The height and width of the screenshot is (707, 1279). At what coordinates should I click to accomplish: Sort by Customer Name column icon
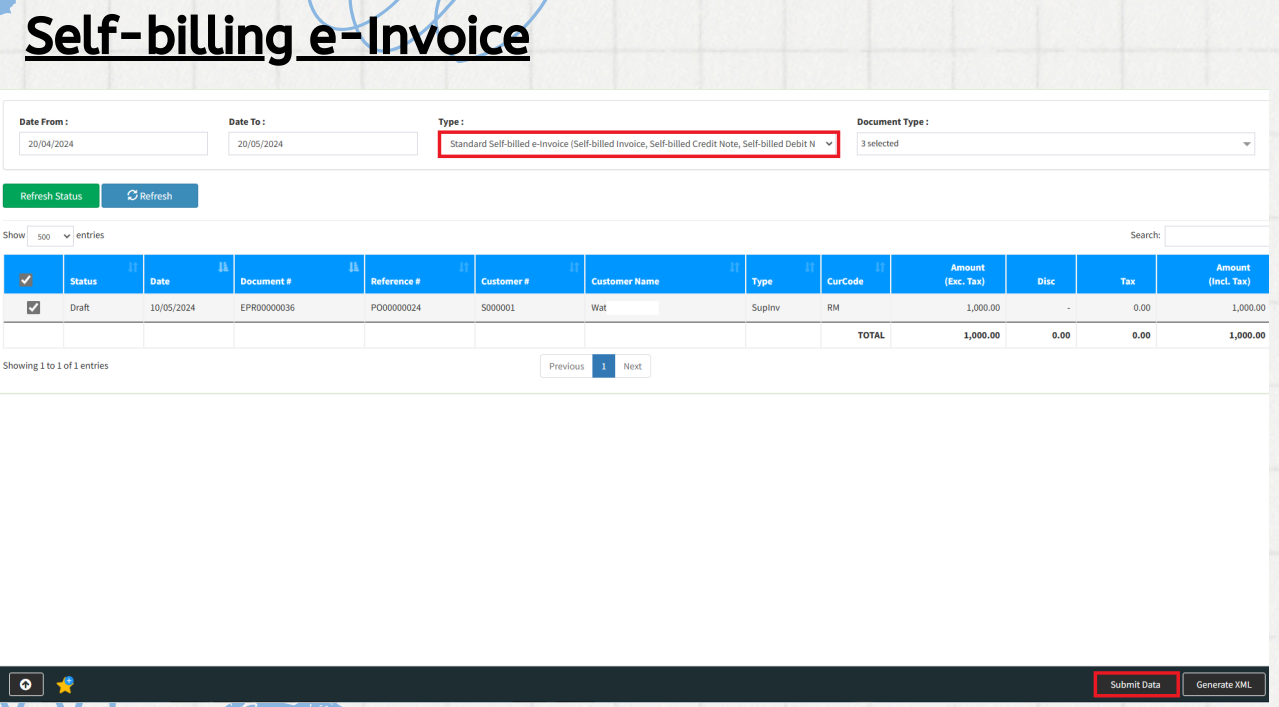(x=734, y=267)
